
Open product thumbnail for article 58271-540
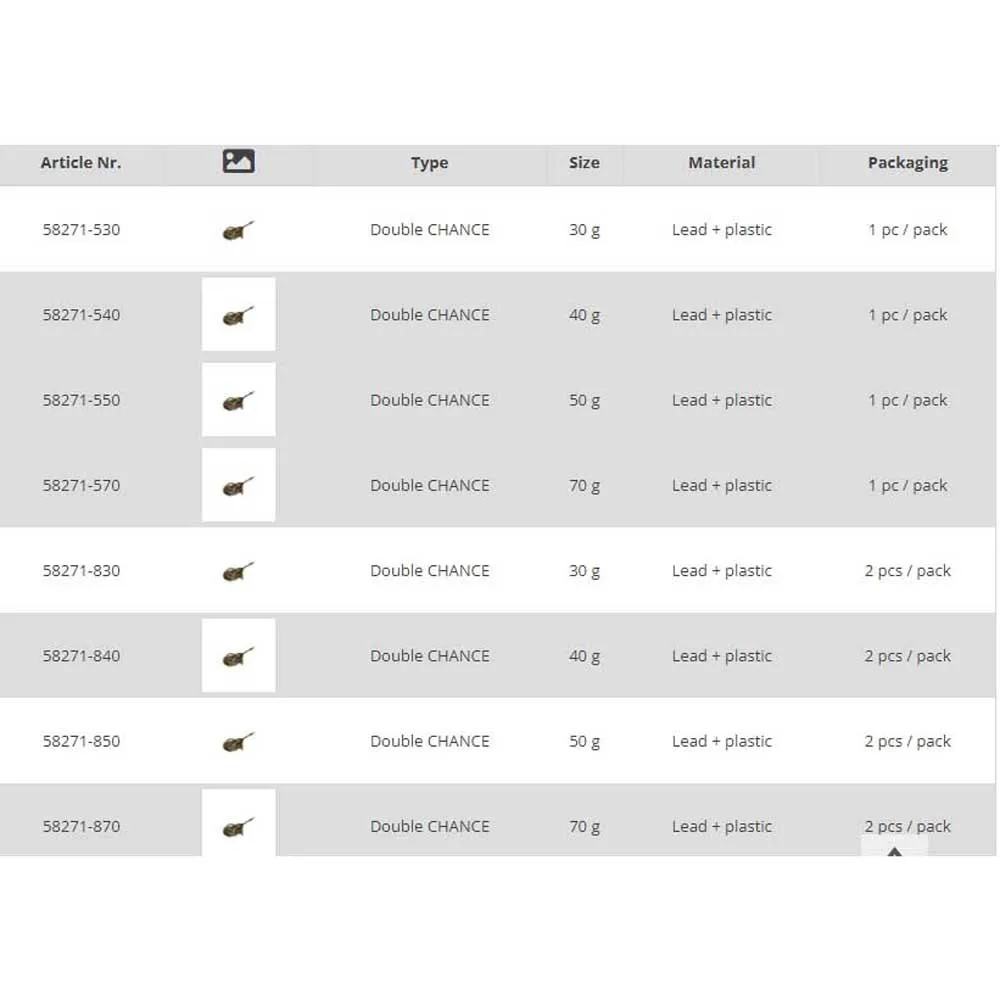coord(238,315)
